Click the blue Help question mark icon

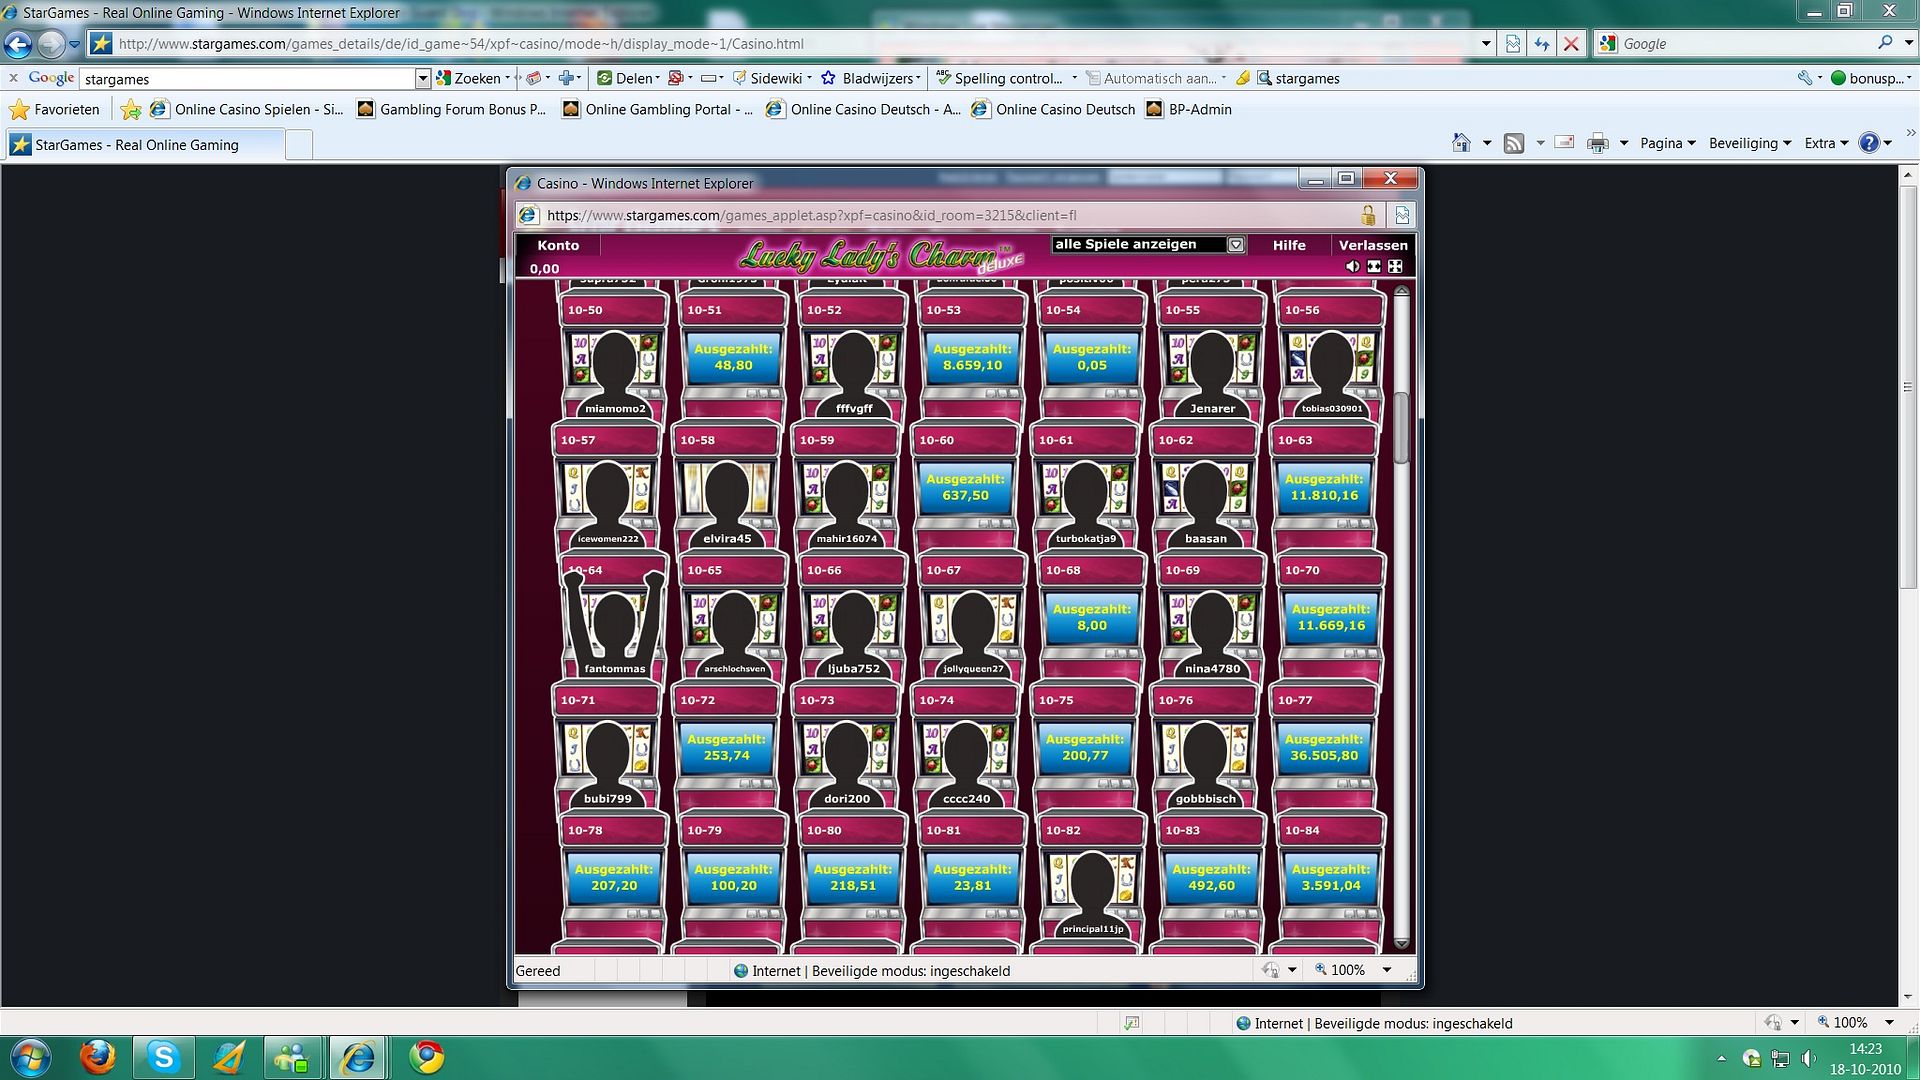point(1869,143)
